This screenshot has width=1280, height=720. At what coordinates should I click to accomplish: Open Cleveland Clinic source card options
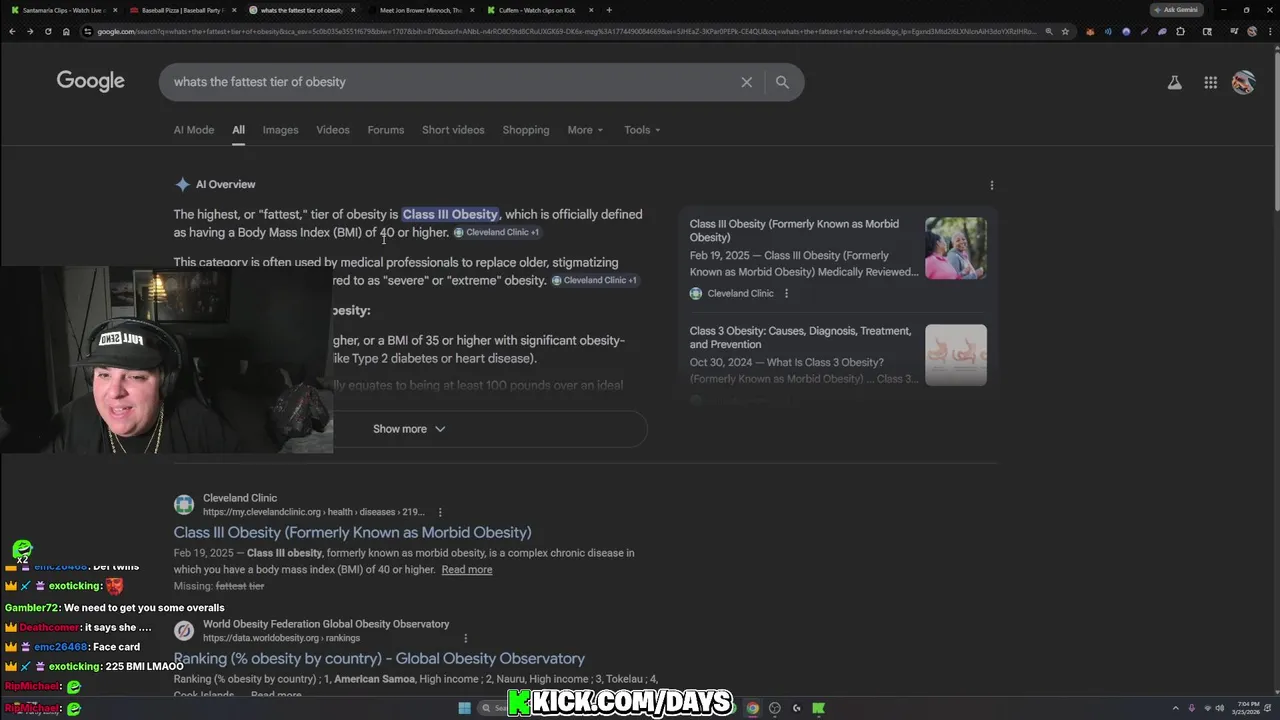click(x=786, y=293)
